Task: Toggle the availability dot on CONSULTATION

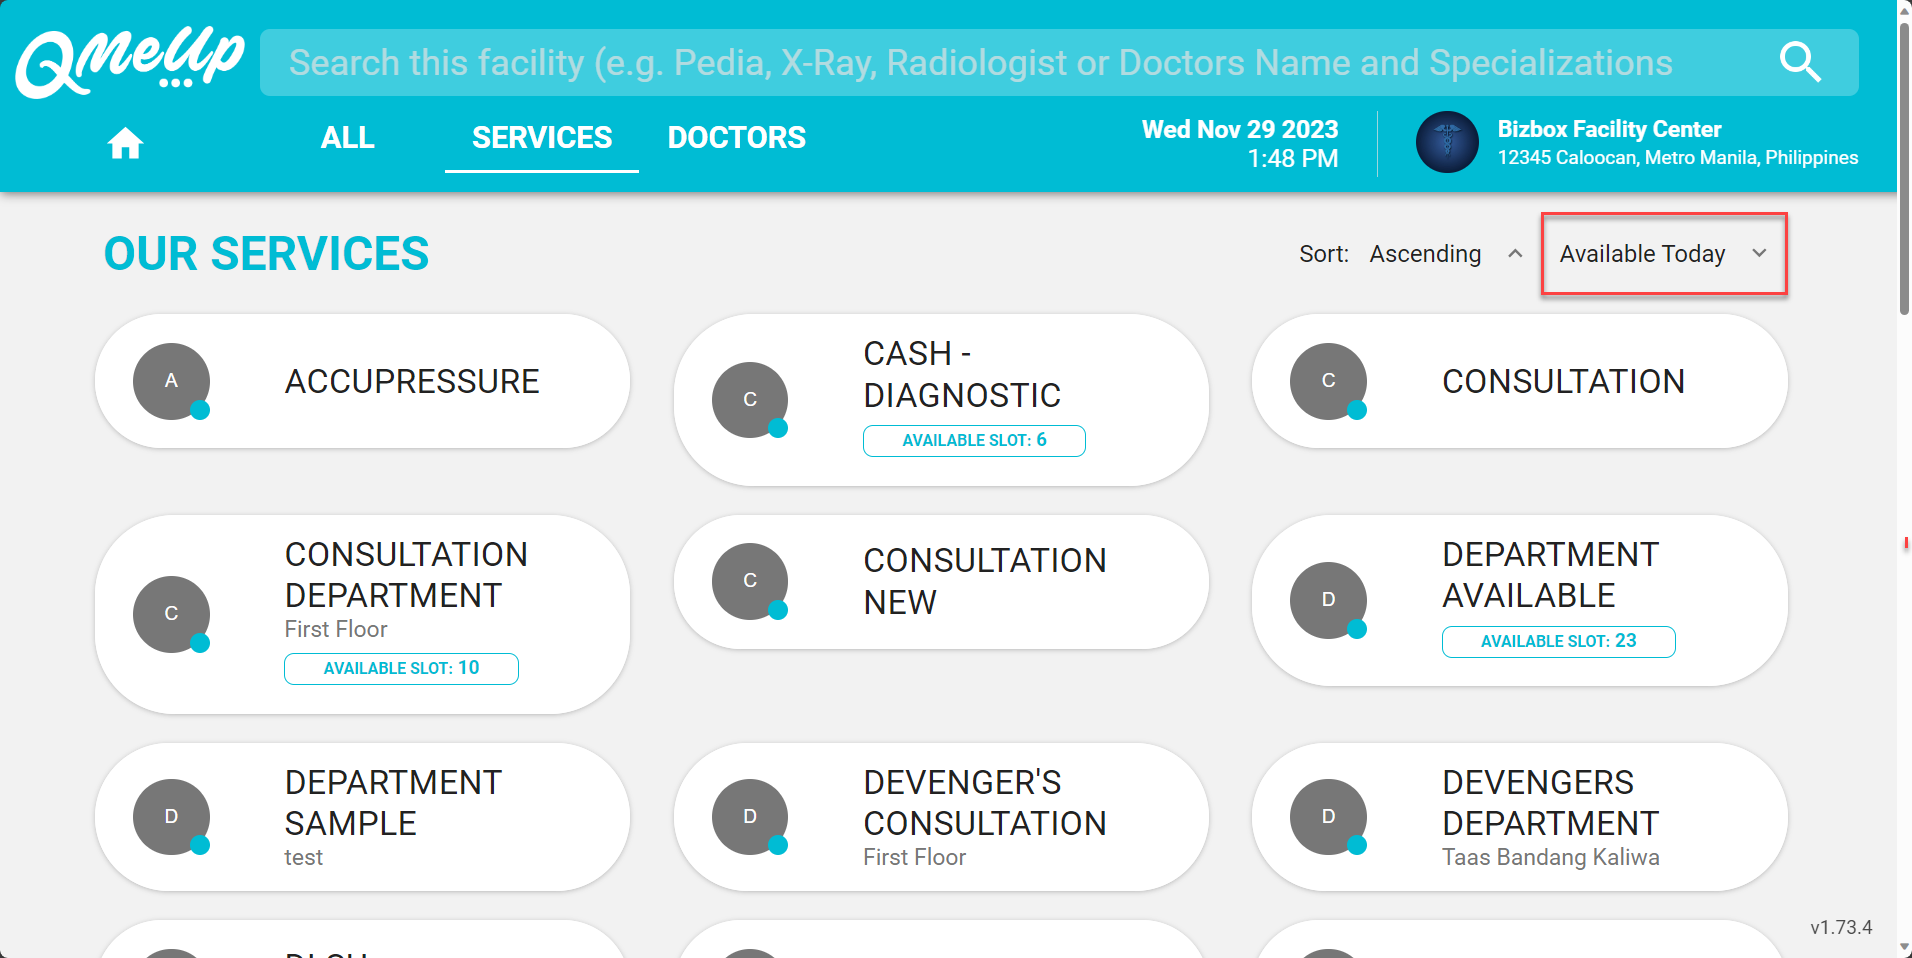Action: click(1357, 410)
